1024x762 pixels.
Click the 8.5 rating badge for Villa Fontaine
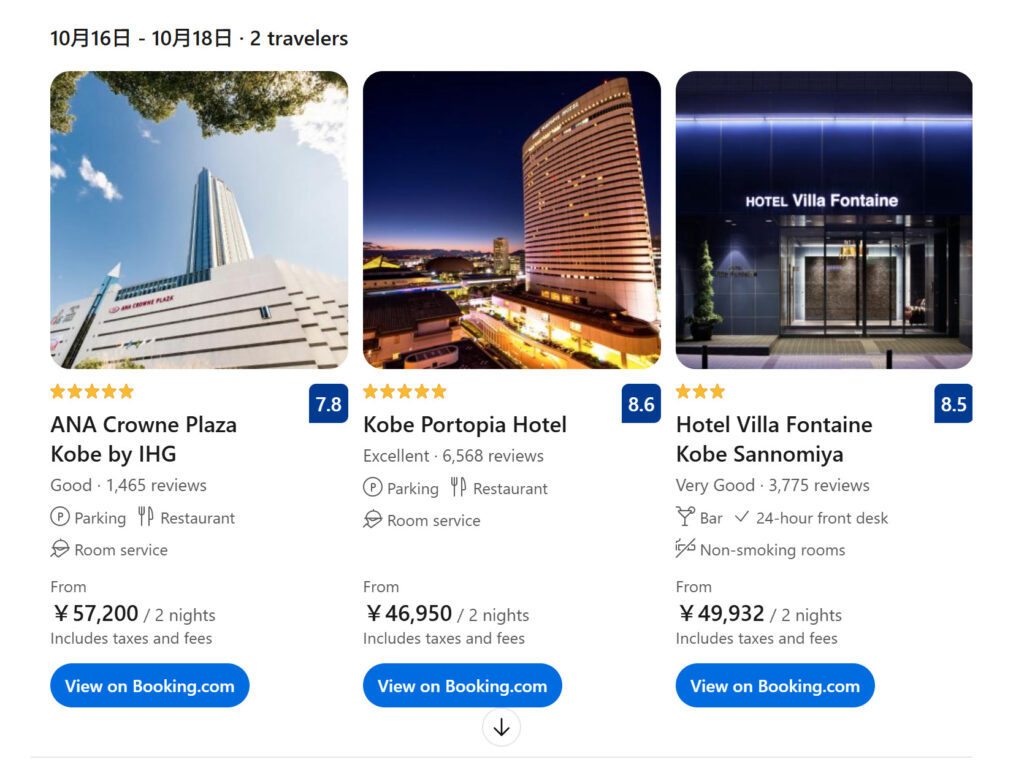953,404
